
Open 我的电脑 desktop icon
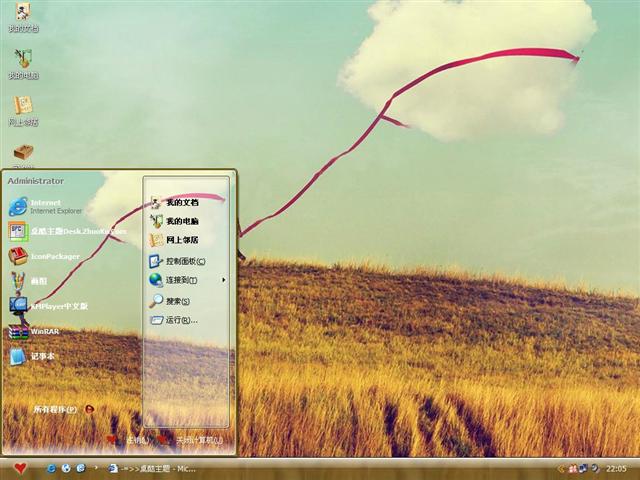click(23, 64)
